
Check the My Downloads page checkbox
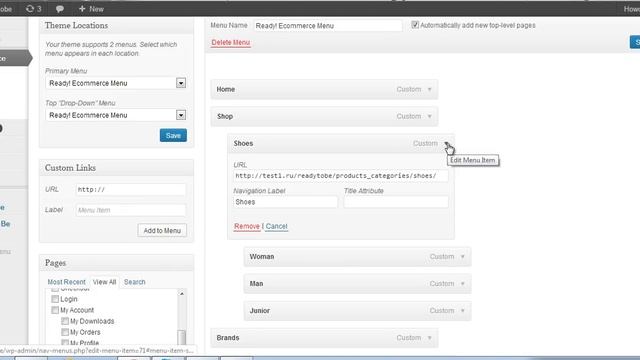(65, 321)
